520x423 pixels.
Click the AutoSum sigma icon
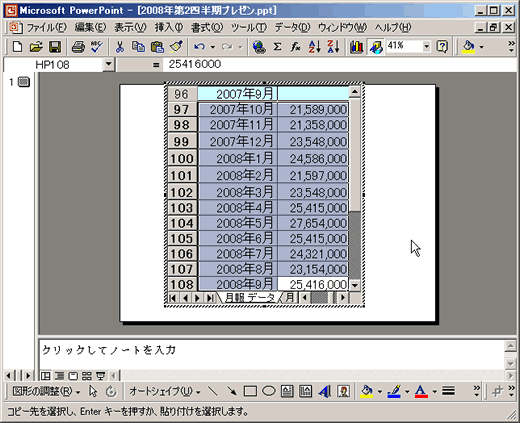pyautogui.click(x=277, y=47)
